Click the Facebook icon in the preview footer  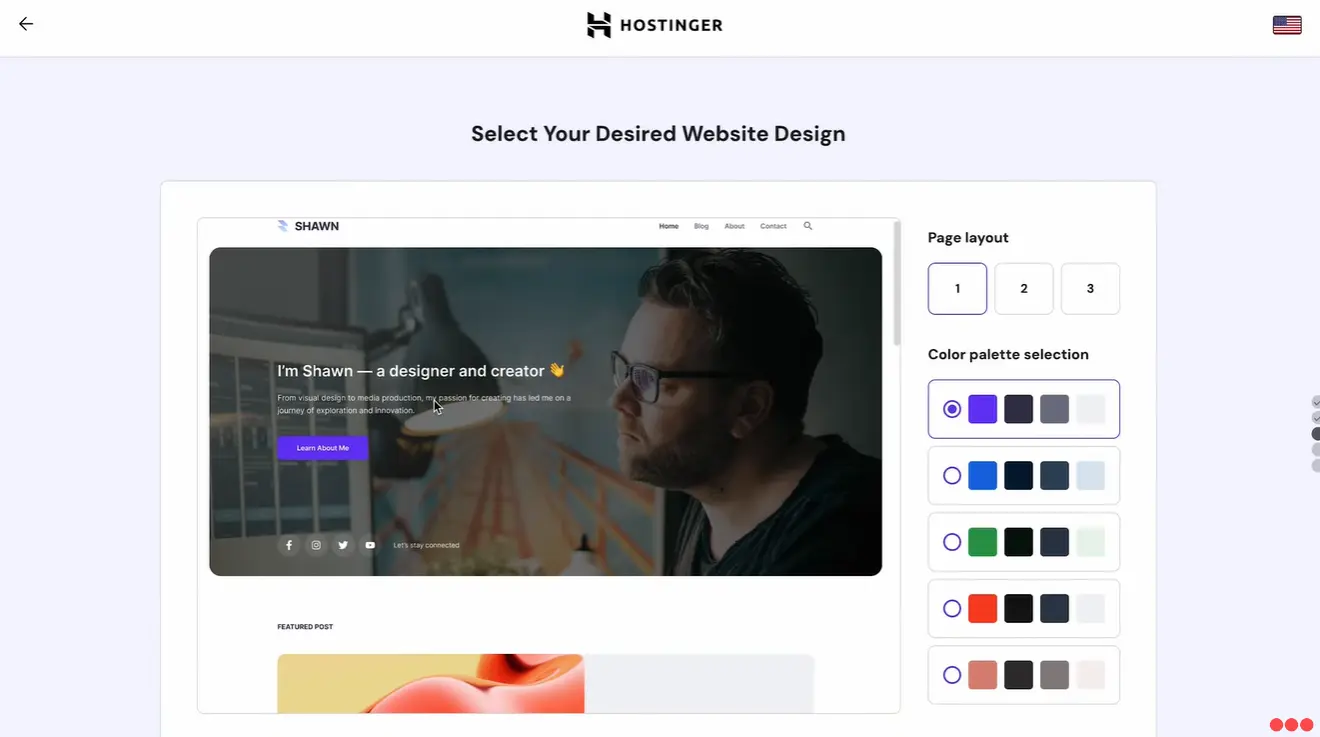coord(289,544)
